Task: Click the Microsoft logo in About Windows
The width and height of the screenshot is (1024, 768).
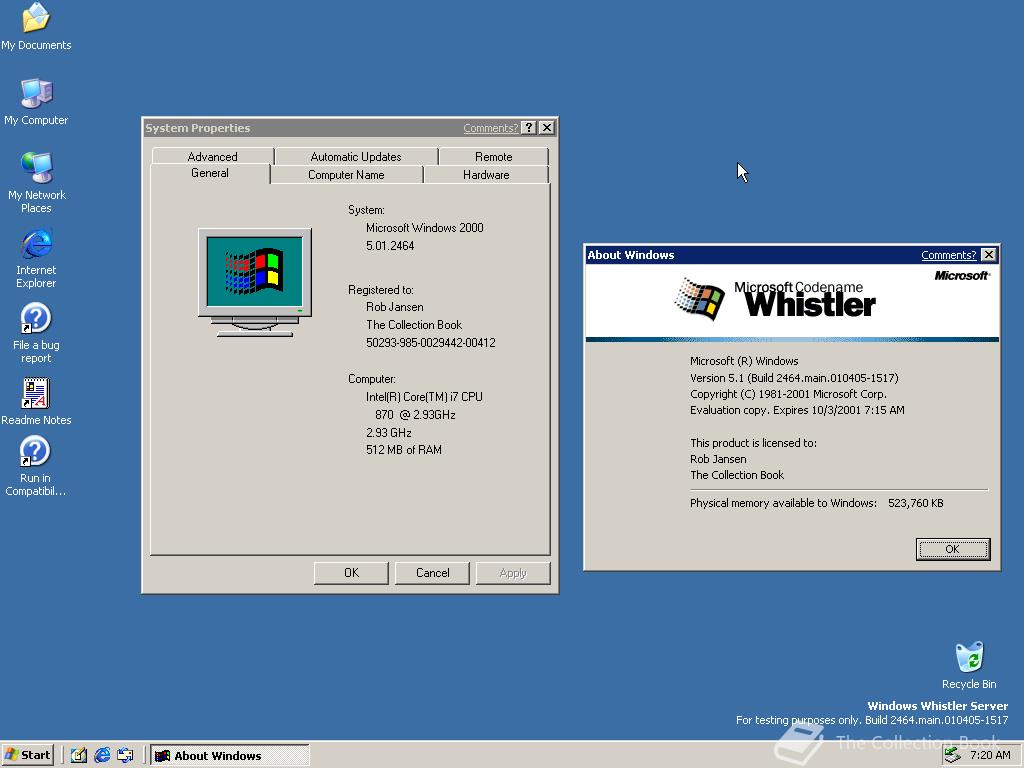Action: coord(962,276)
